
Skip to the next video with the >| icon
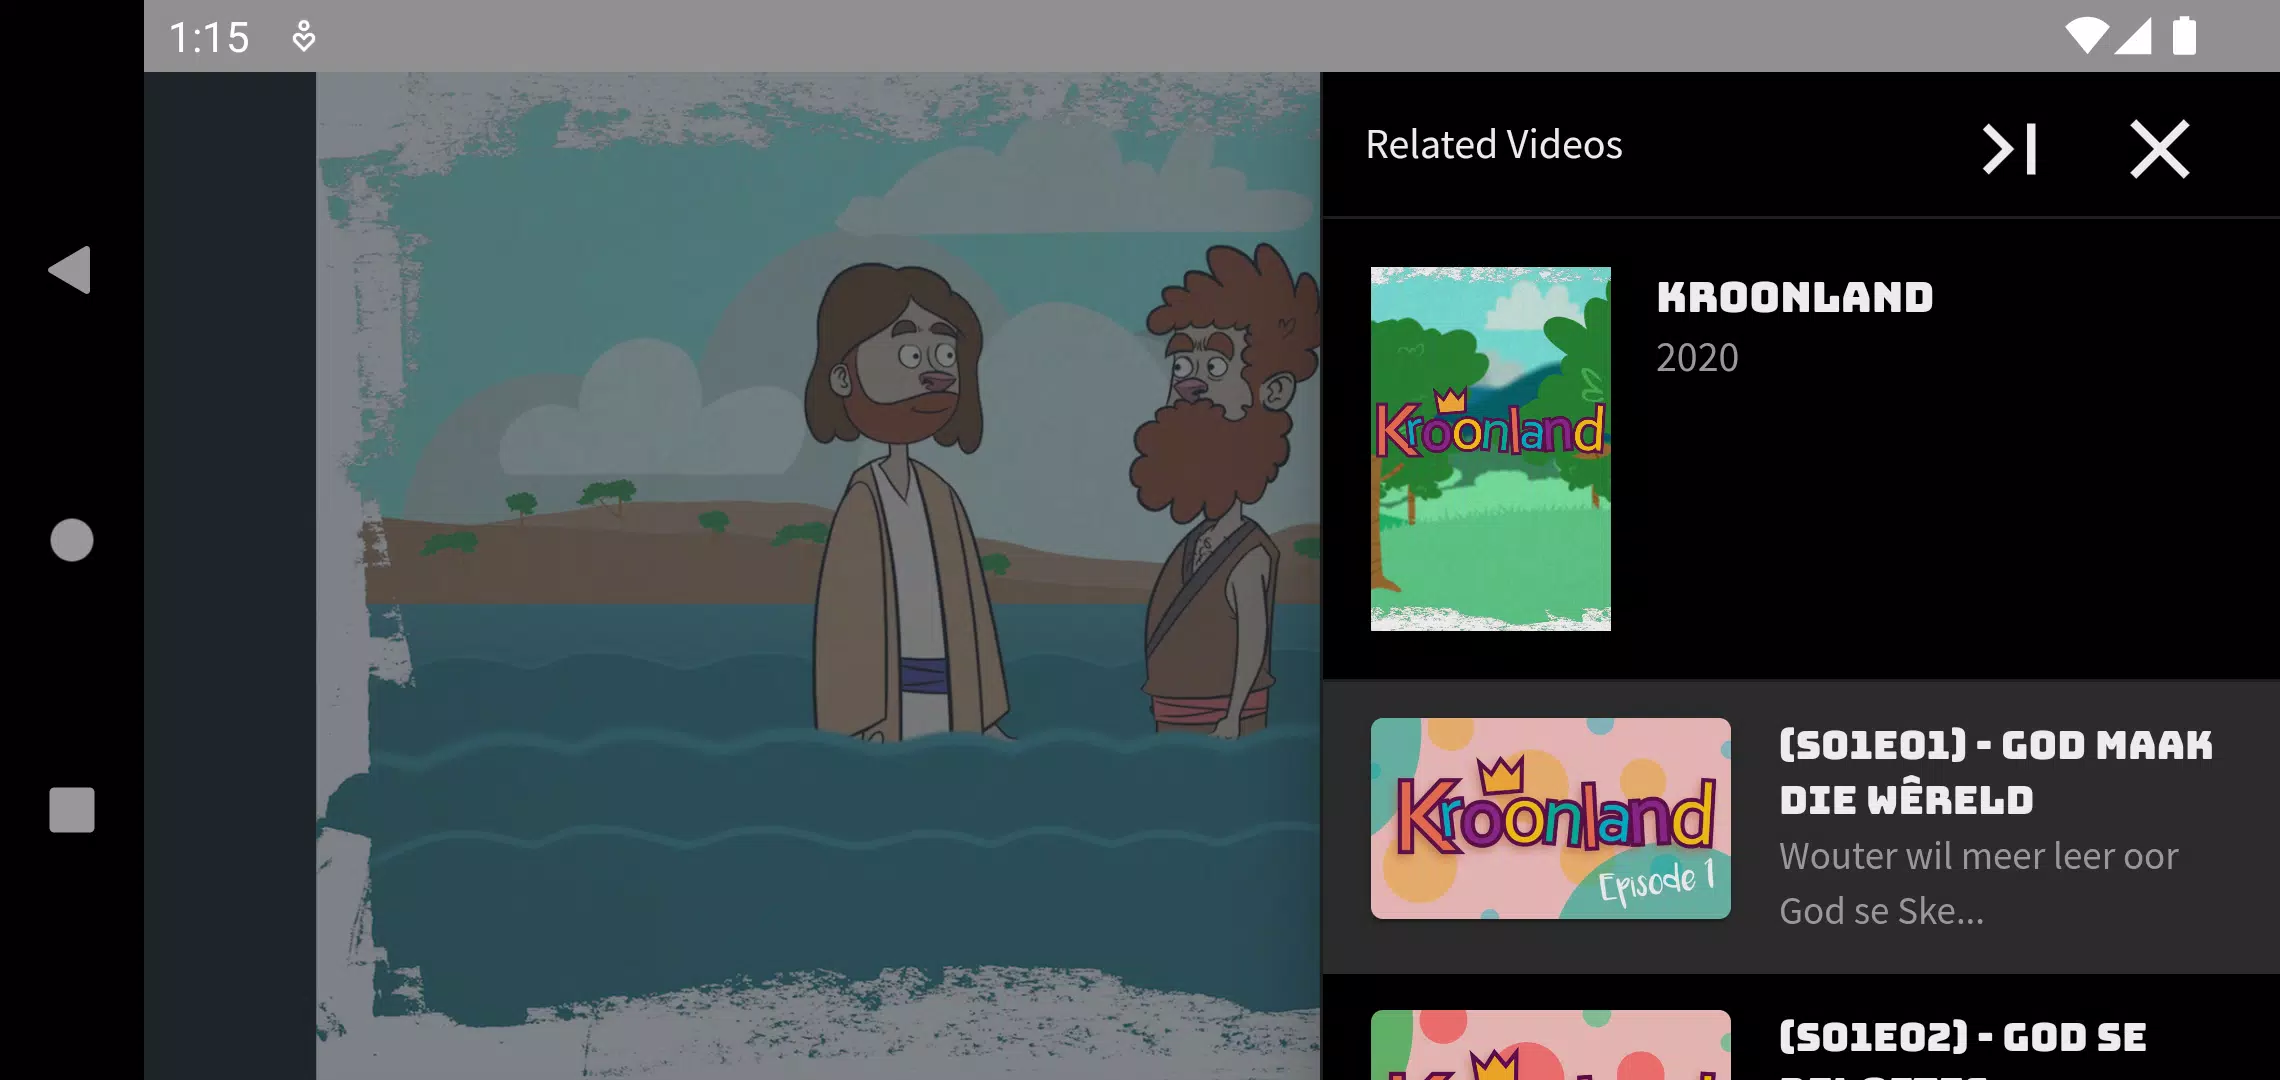click(x=2010, y=149)
